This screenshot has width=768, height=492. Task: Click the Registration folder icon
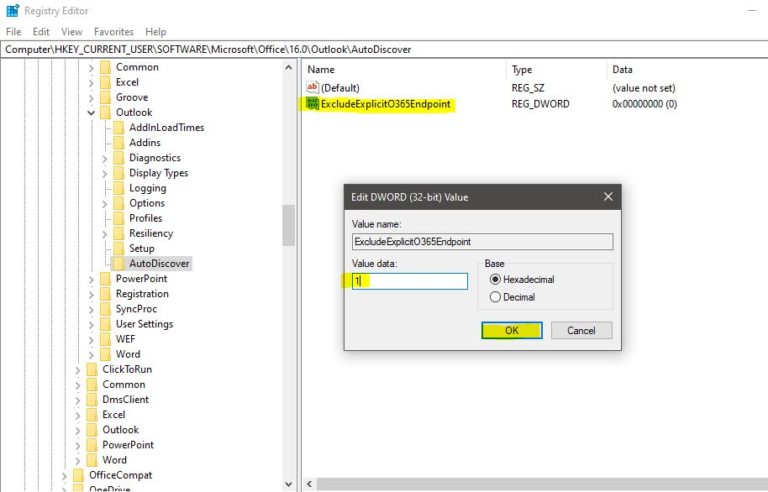[x=105, y=294]
